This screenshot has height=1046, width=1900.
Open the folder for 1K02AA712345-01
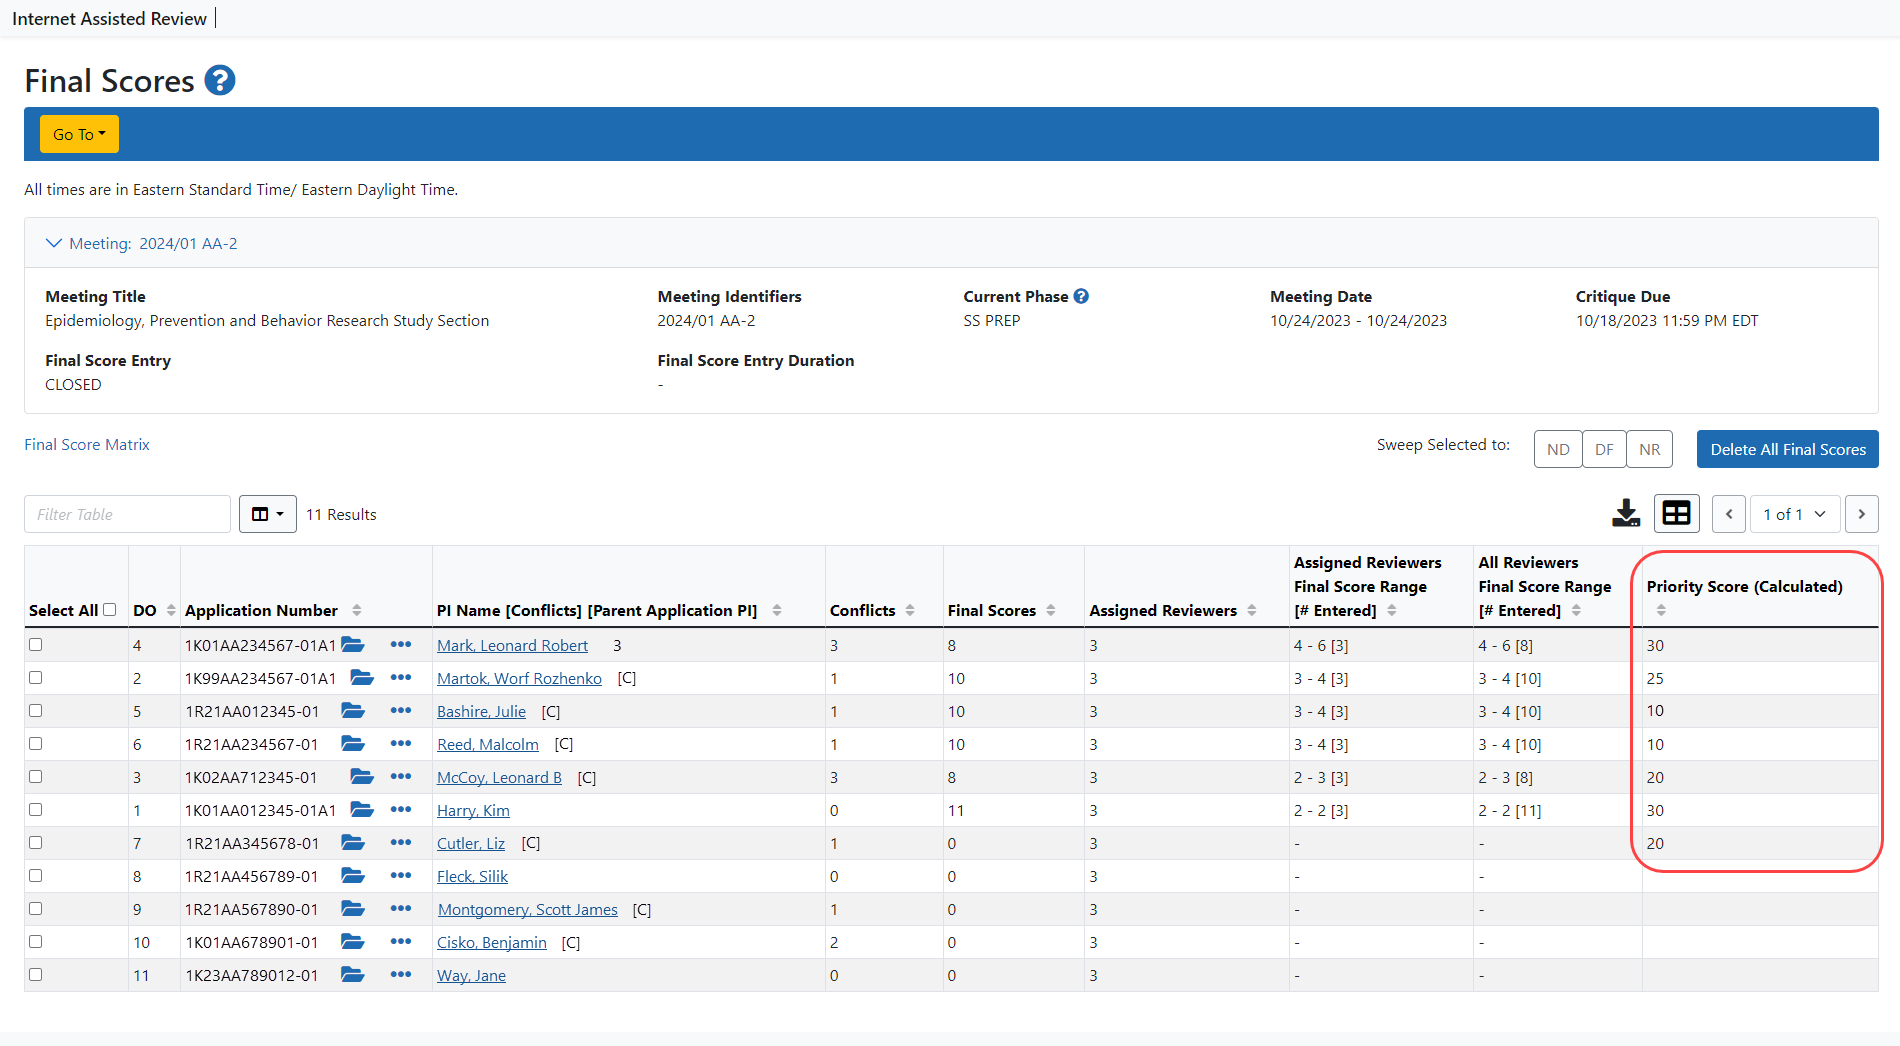pyautogui.click(x=362, y=777)
